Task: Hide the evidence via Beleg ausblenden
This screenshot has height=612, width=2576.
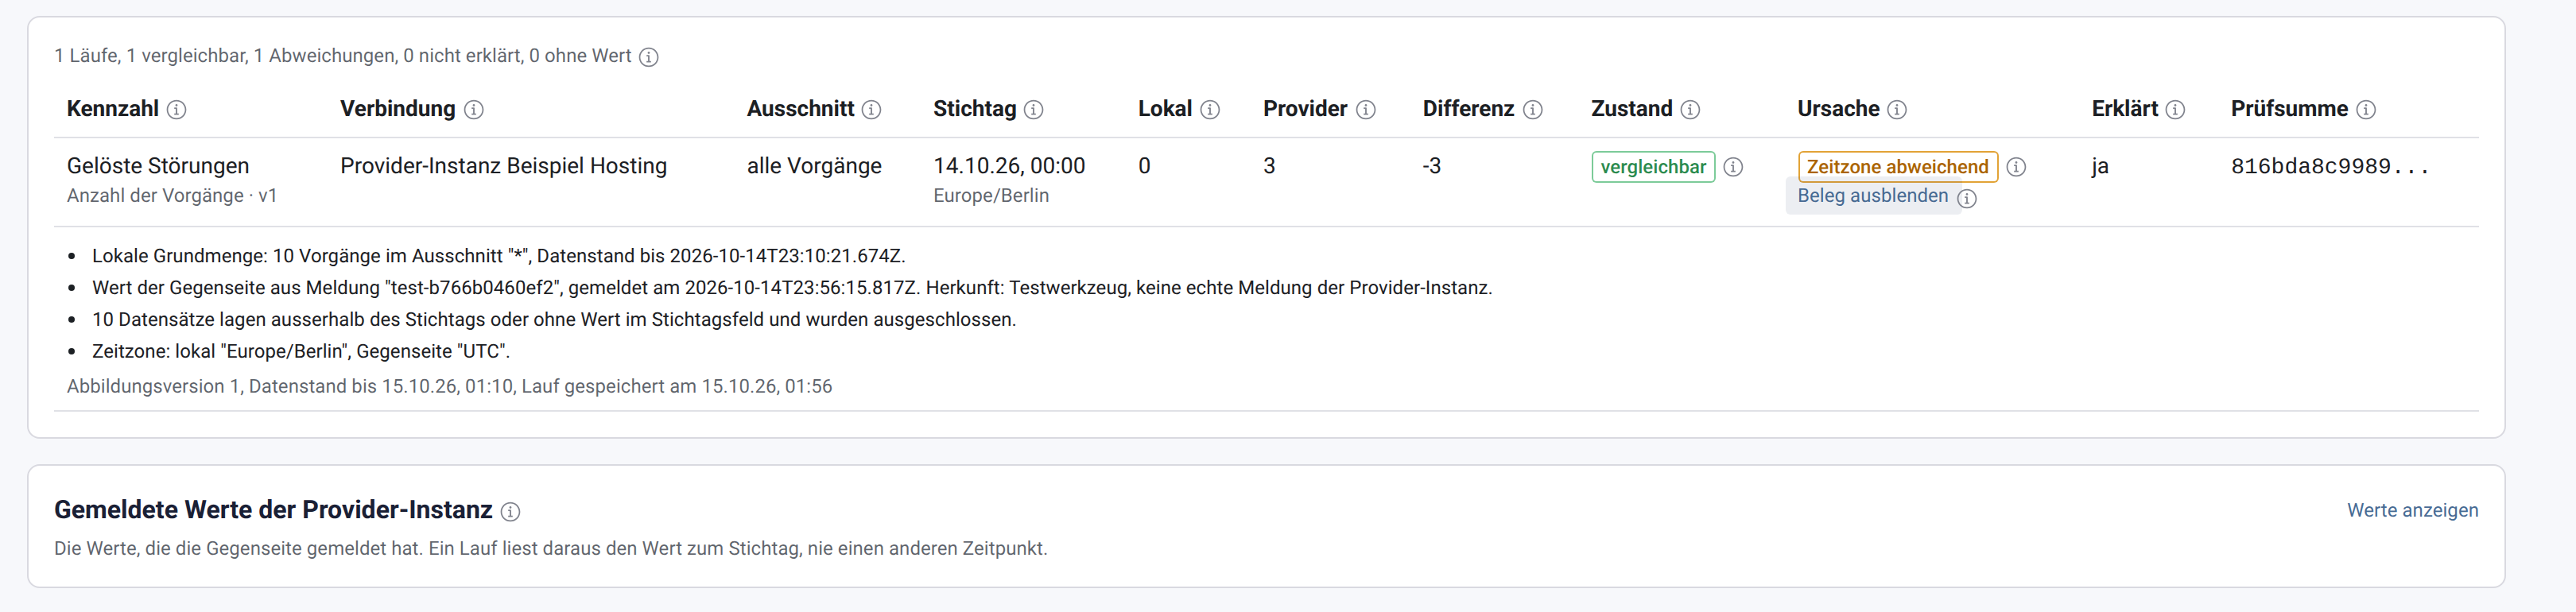Action: (x=1873, y=196)
